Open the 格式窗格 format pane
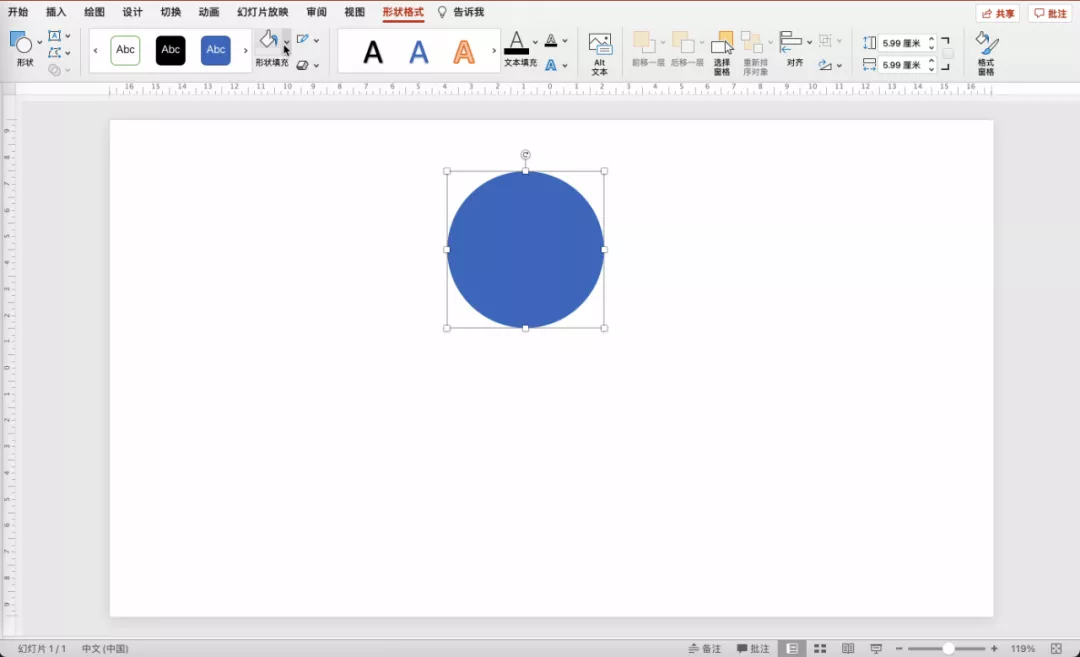Image resolution: width=1080 pixels, height=657 pixels. [986, 53]
